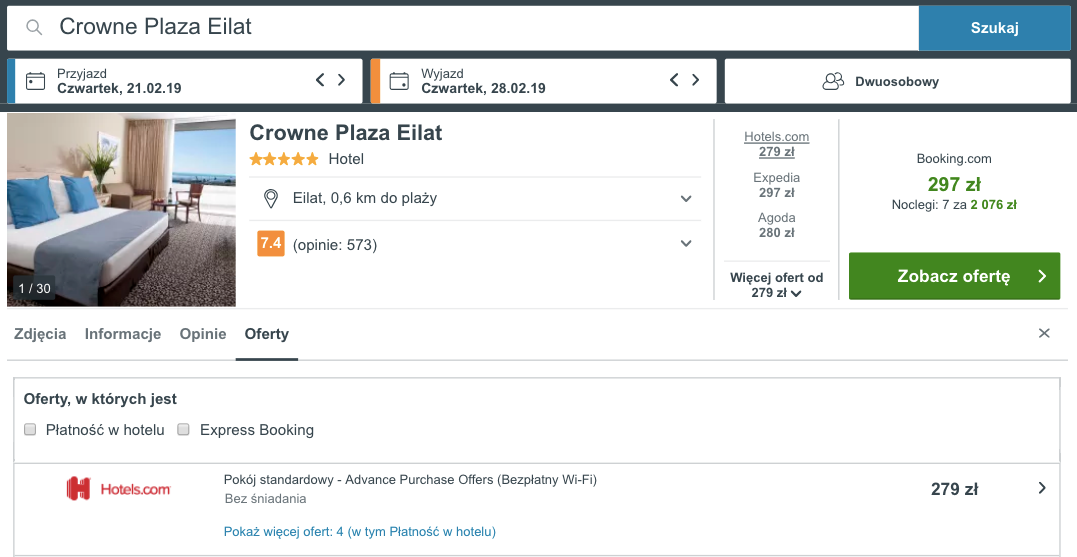
Task: Move check-in date one day earlier
Action: pos(320,80)
